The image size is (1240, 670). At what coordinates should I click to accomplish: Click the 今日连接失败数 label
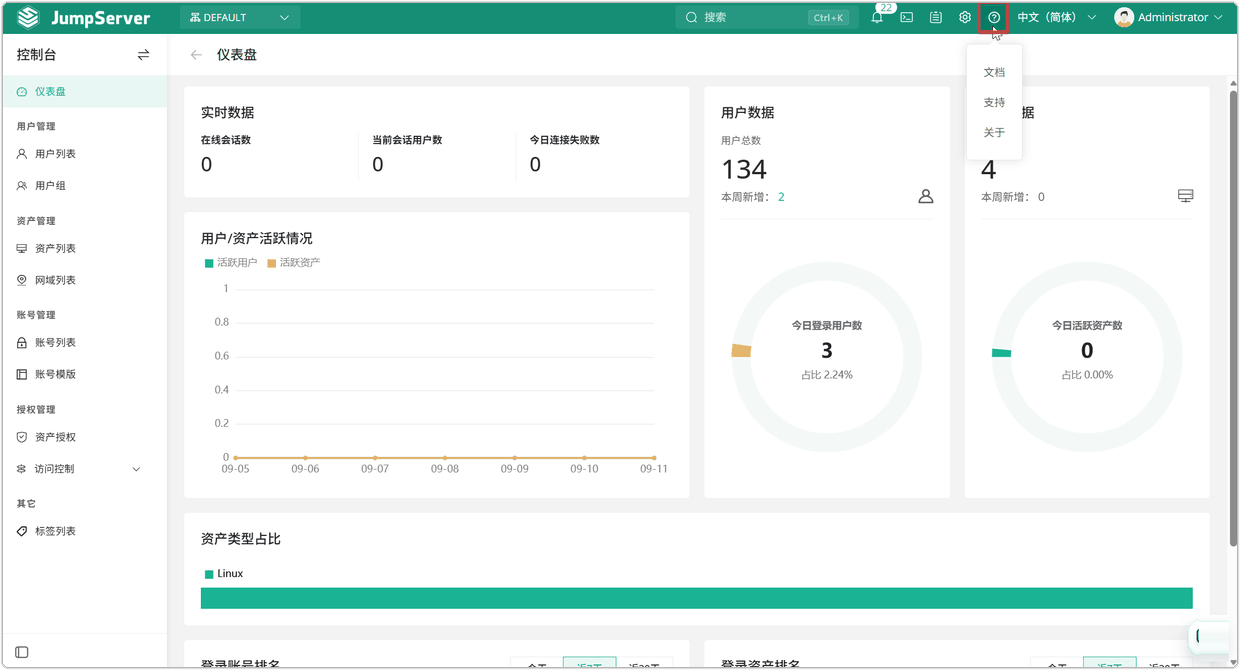[x=565, y=140]
